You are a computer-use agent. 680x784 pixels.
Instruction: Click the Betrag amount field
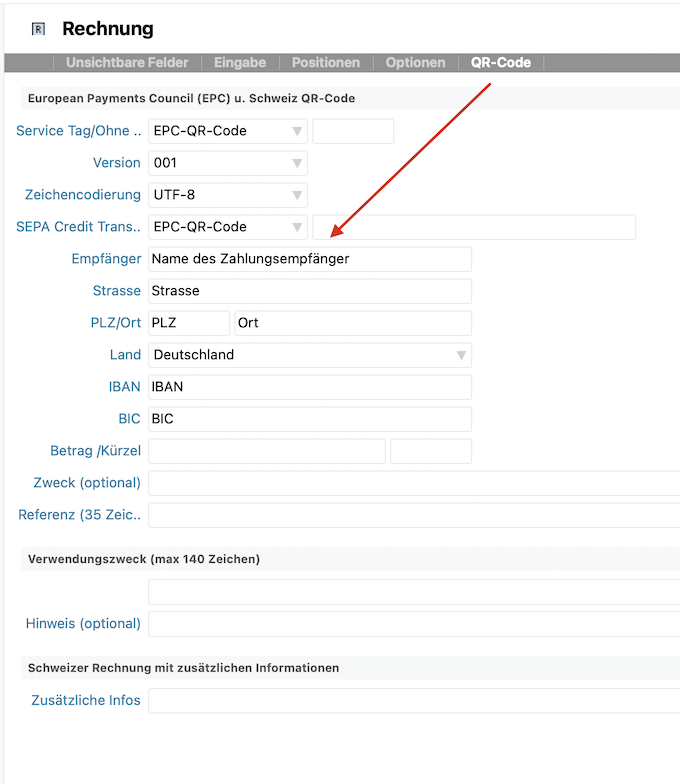point(267,451)
